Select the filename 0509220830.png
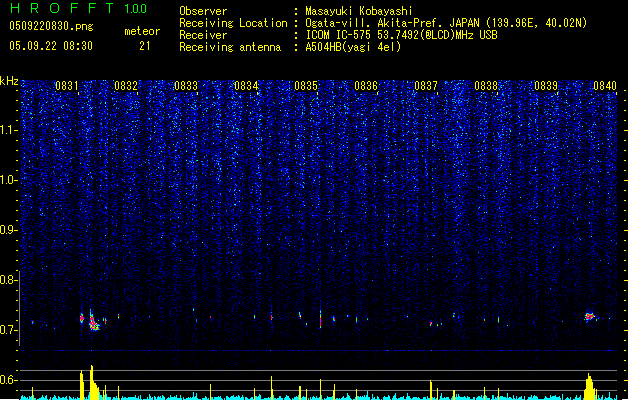Screen dimensions: 629x400 (51, 26)
